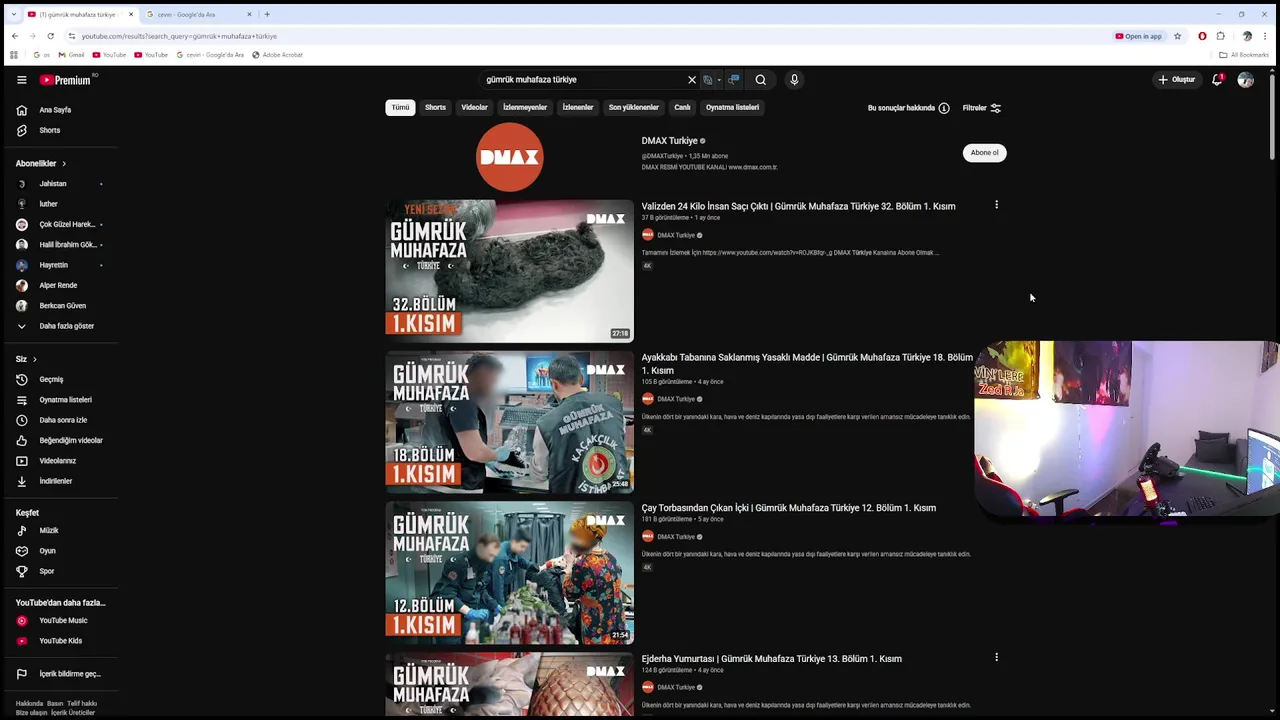Screen dimensions: 1280x720
Task: Open Videolarınız in sidebar
Action: tap(58, 461)
